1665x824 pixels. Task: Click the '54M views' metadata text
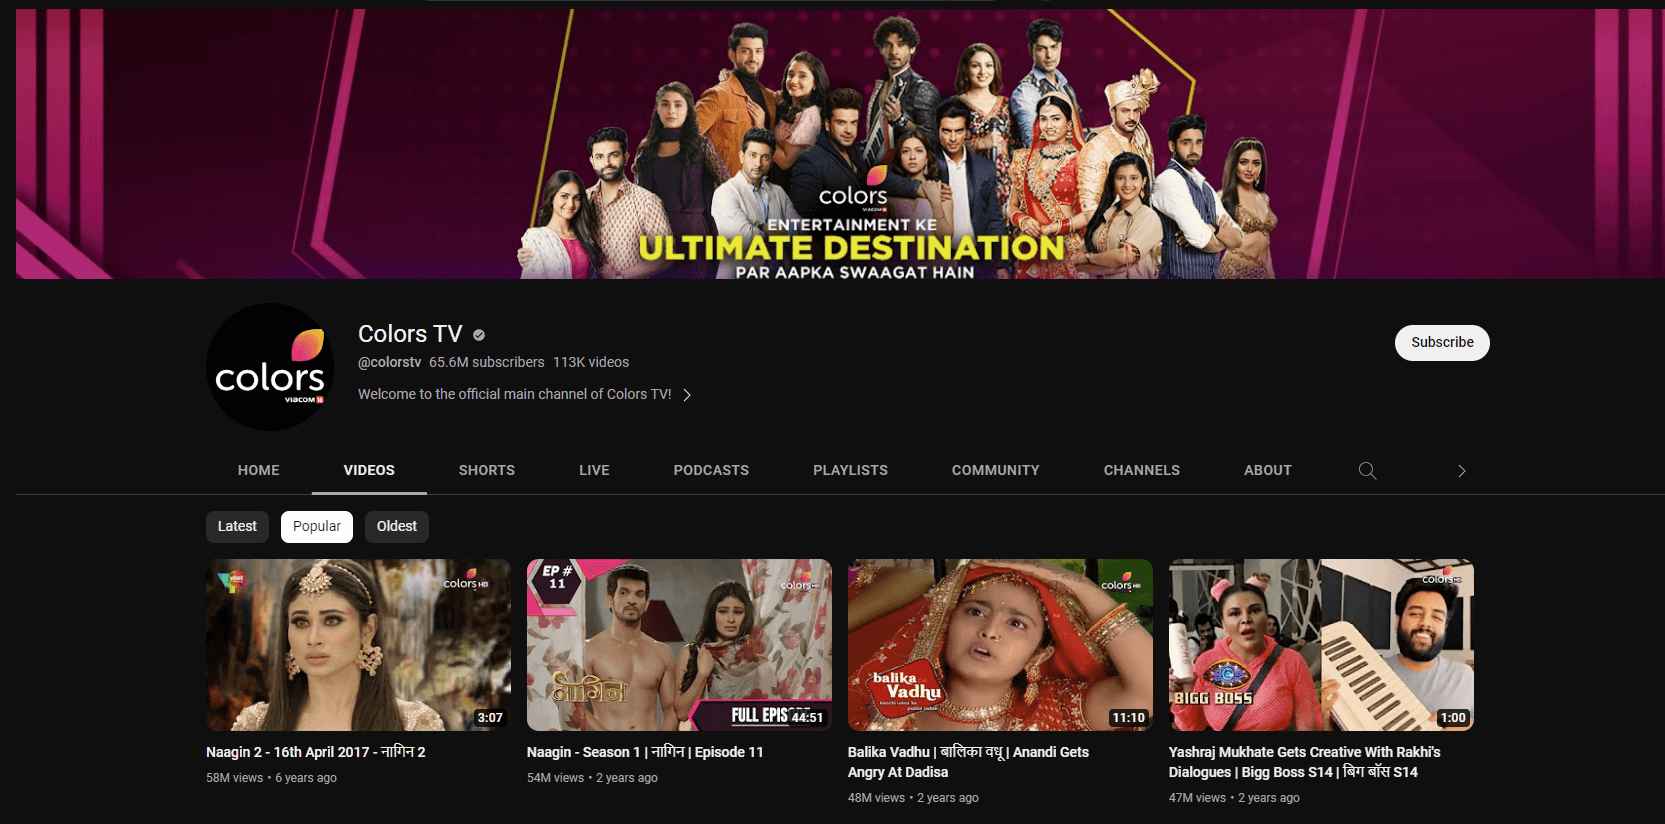[x=556, y=778]
